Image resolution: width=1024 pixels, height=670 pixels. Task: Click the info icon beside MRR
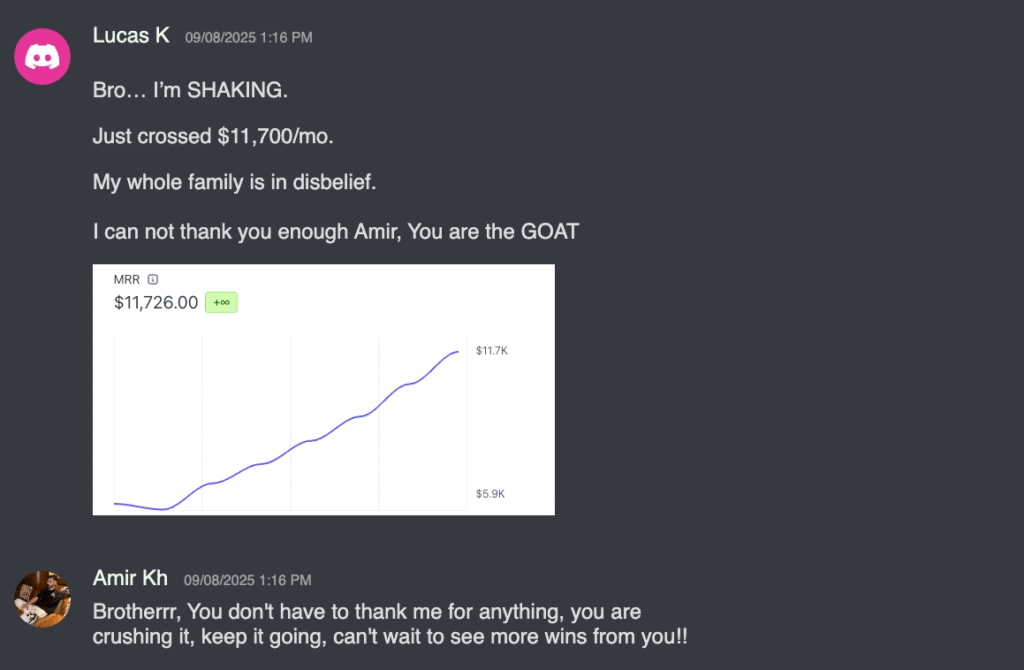coord(153,280)
